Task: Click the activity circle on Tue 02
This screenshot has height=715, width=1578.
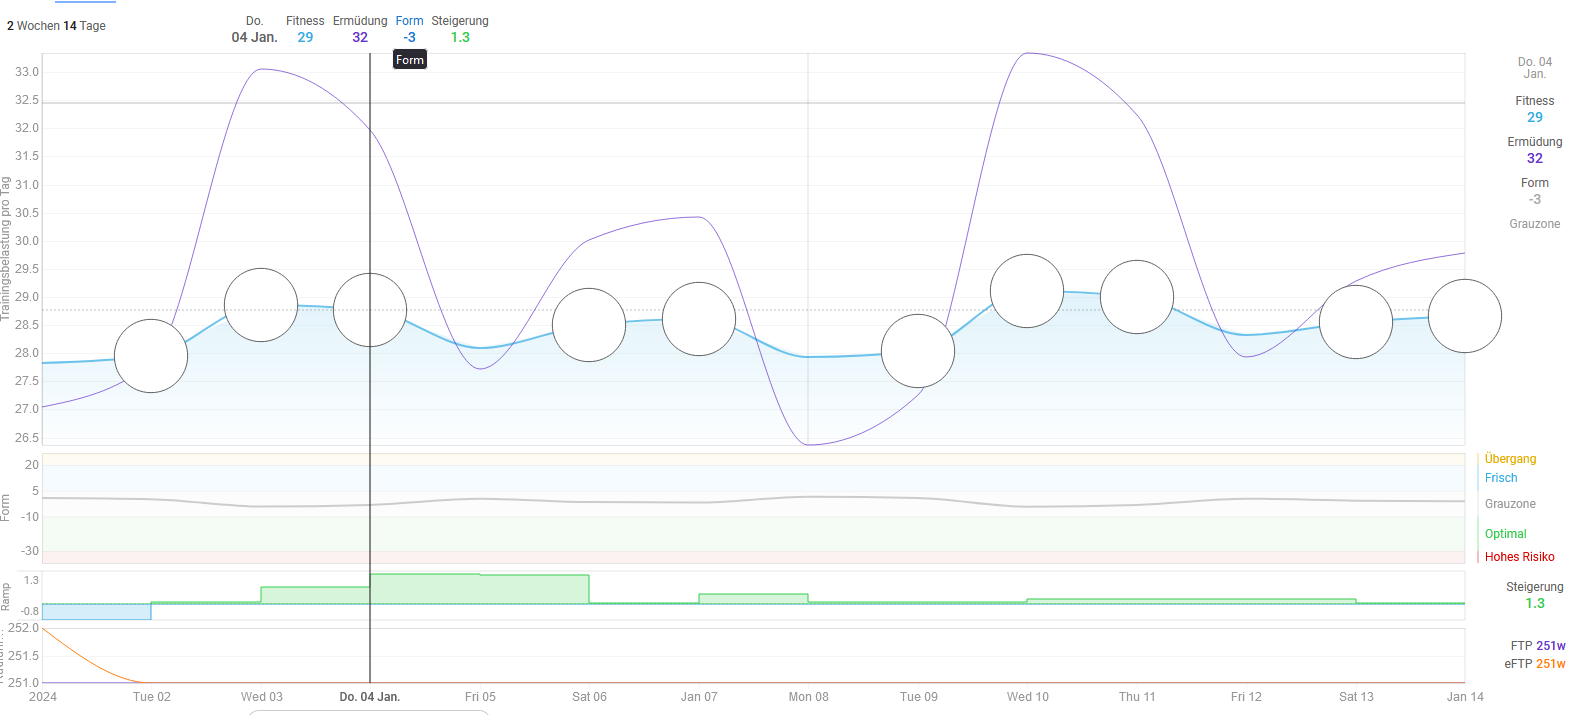Action: [x=151, y=356]
